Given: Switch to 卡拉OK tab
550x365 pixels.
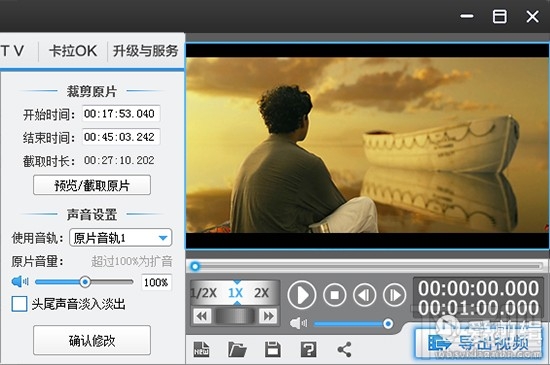Looking at the screenshot, I should click(x=73, y=51).
